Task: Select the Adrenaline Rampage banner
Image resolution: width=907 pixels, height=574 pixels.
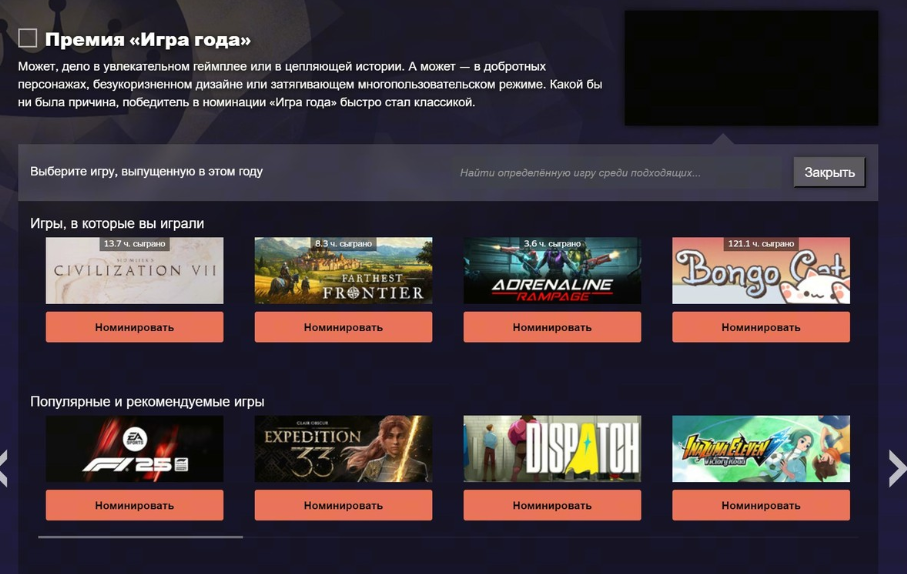Action: [552, 270]
